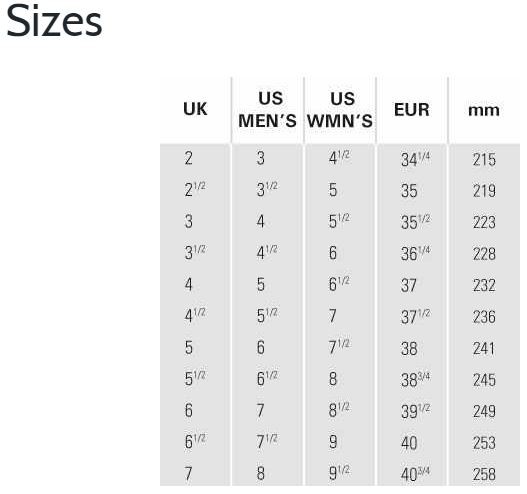Viewport: 527px width, 494px height.
Task: Select the US WMN'S column header
Action: pyautogui.click(x=340, y=110)
